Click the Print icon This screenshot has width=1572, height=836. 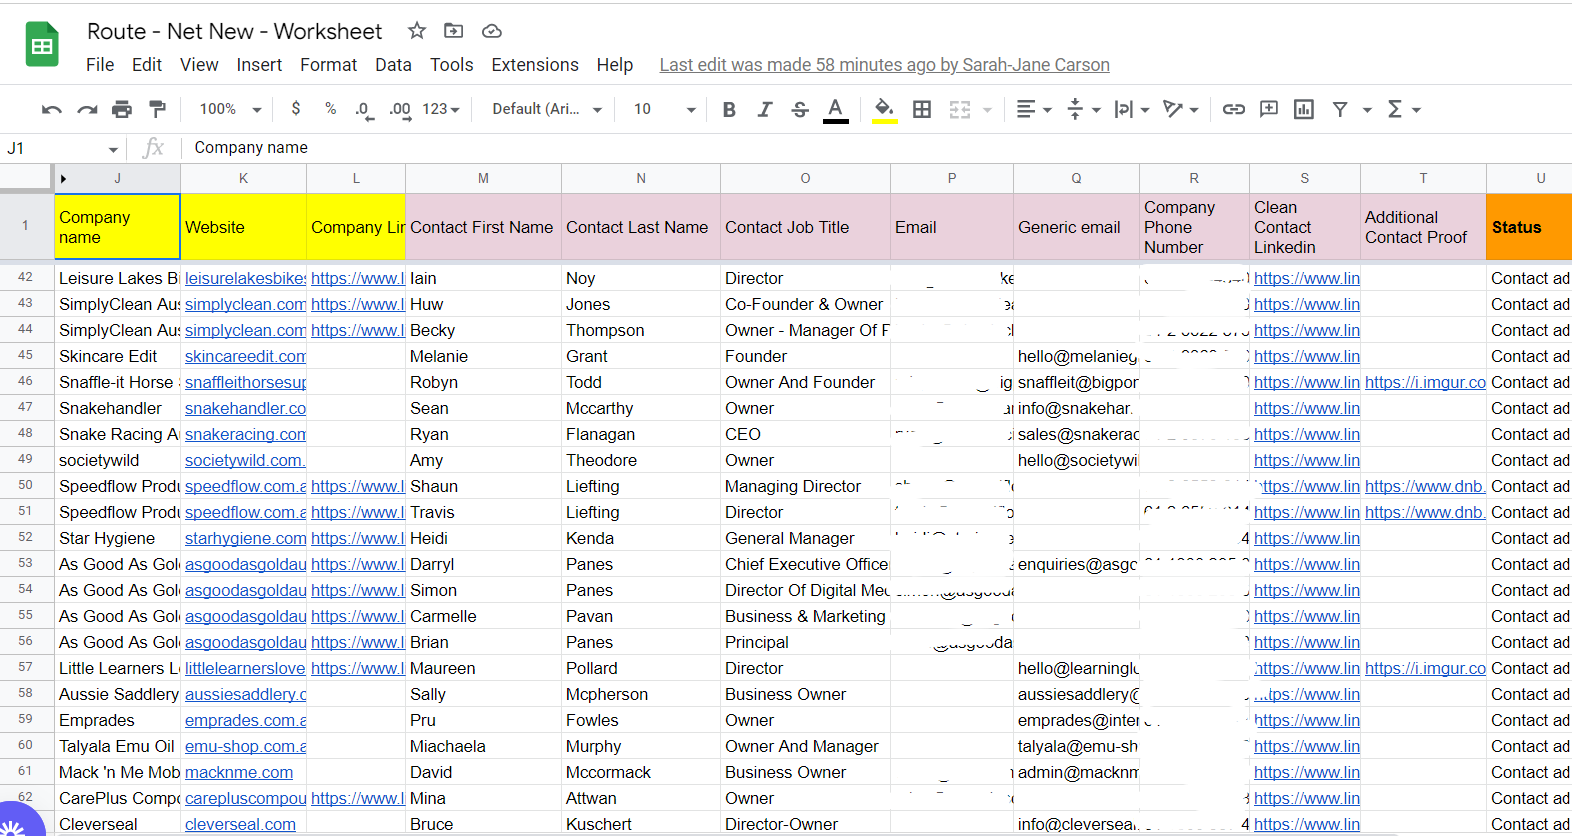click(122, 109)
